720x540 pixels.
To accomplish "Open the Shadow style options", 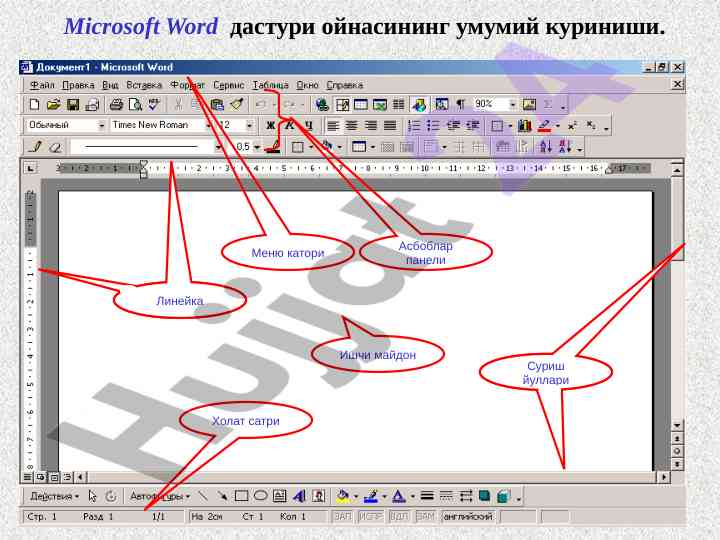I will (x=484, y=496).
